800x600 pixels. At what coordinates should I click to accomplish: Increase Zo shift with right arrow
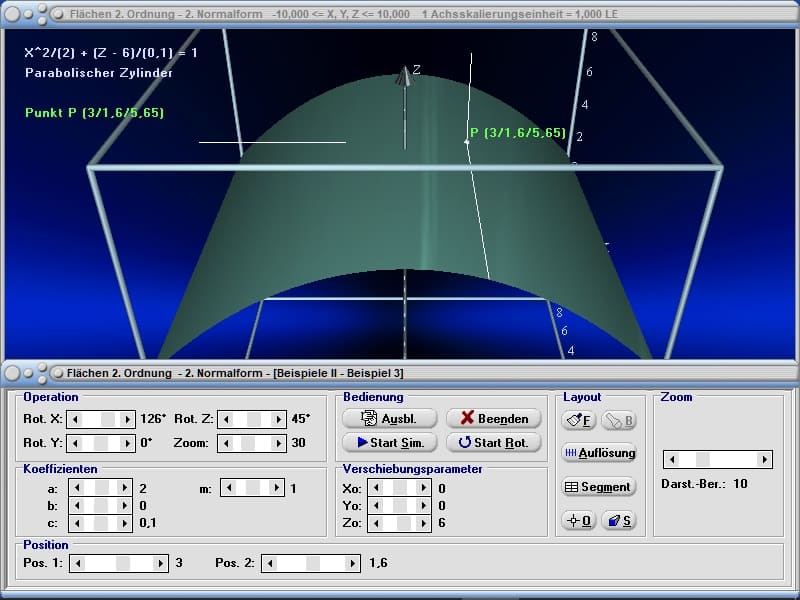pyautogui.click(x=423, y=523)
